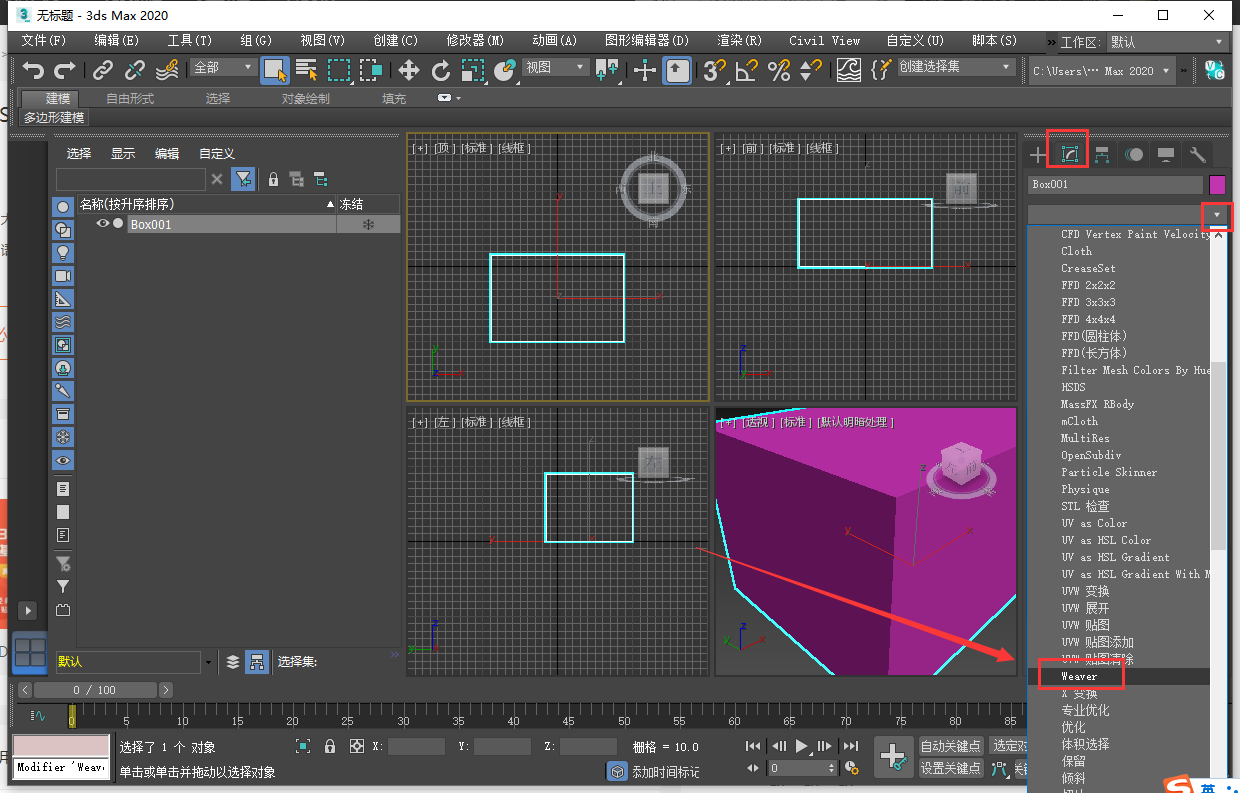The width and height of the screenshot is (1240, 793).
Task: Open the Modifier List dropdown
Action: tap(1217, 213)
